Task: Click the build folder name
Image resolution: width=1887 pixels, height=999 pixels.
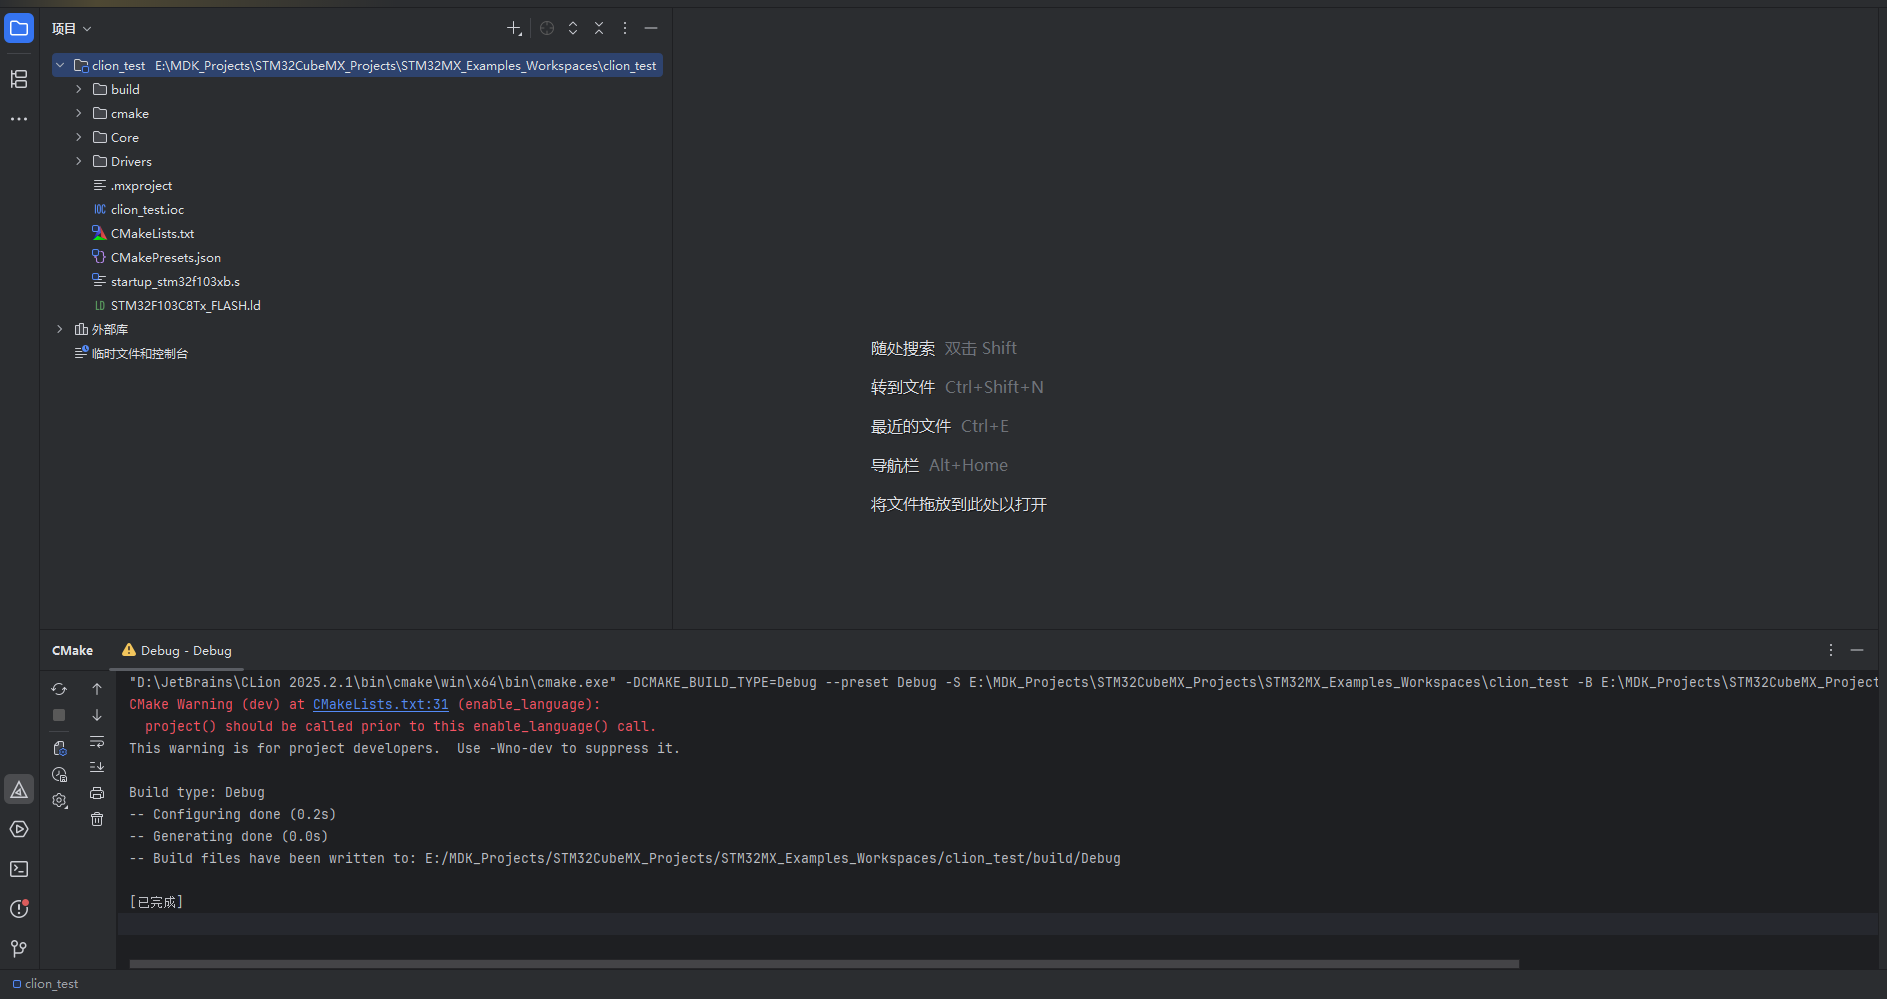Action: coord(125,90)
